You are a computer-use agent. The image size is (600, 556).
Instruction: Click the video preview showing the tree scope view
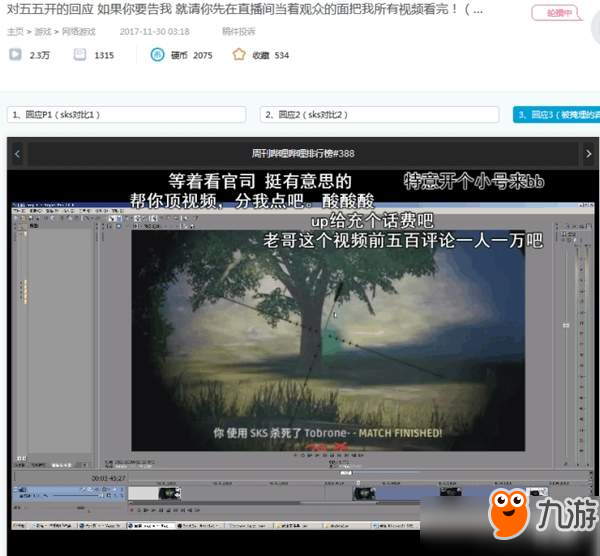click(x=328, y=341)
